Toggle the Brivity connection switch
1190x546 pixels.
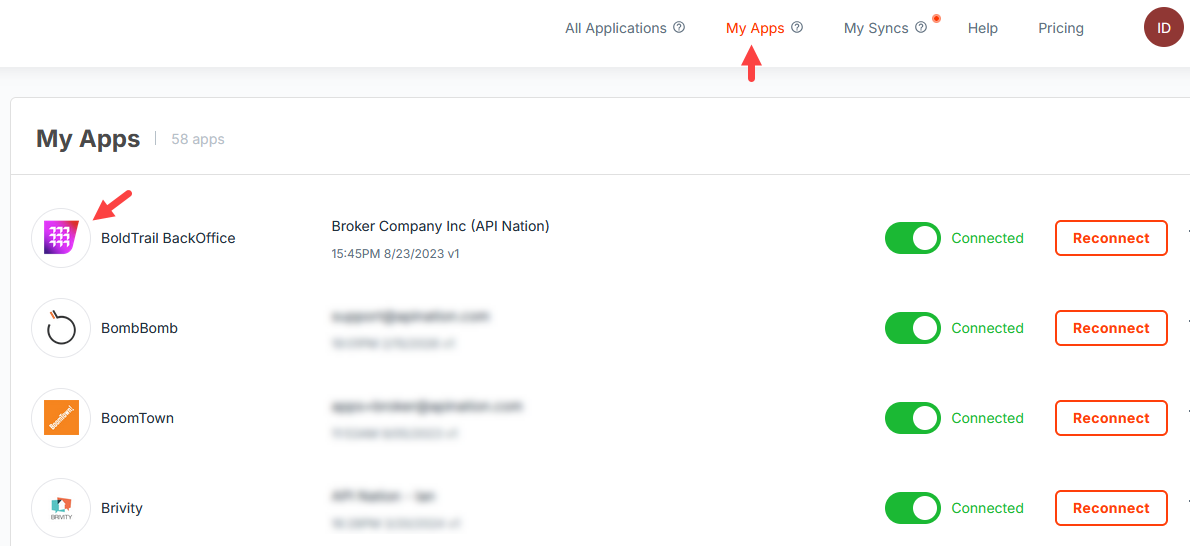click(913, 508)
